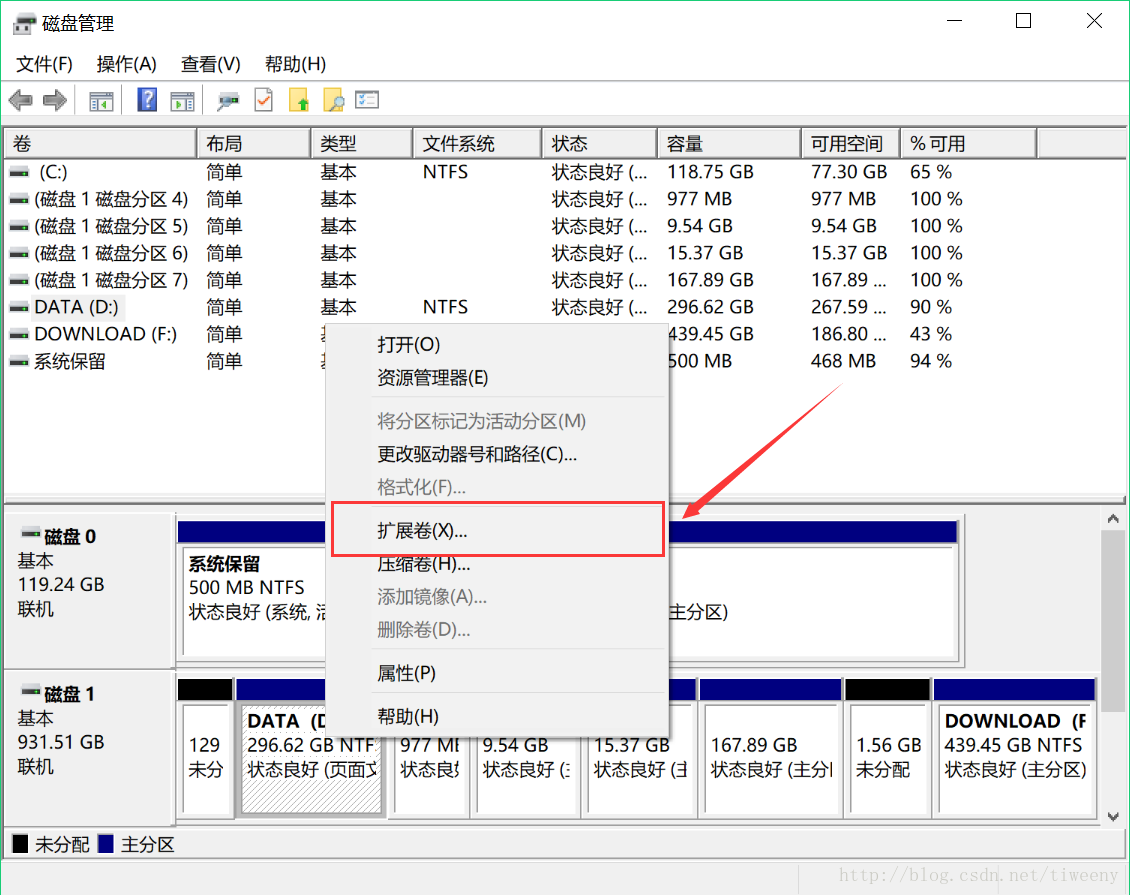Sort by the 卷 column header
This screenshot has width=1130, height=895.
pos(100,143)
